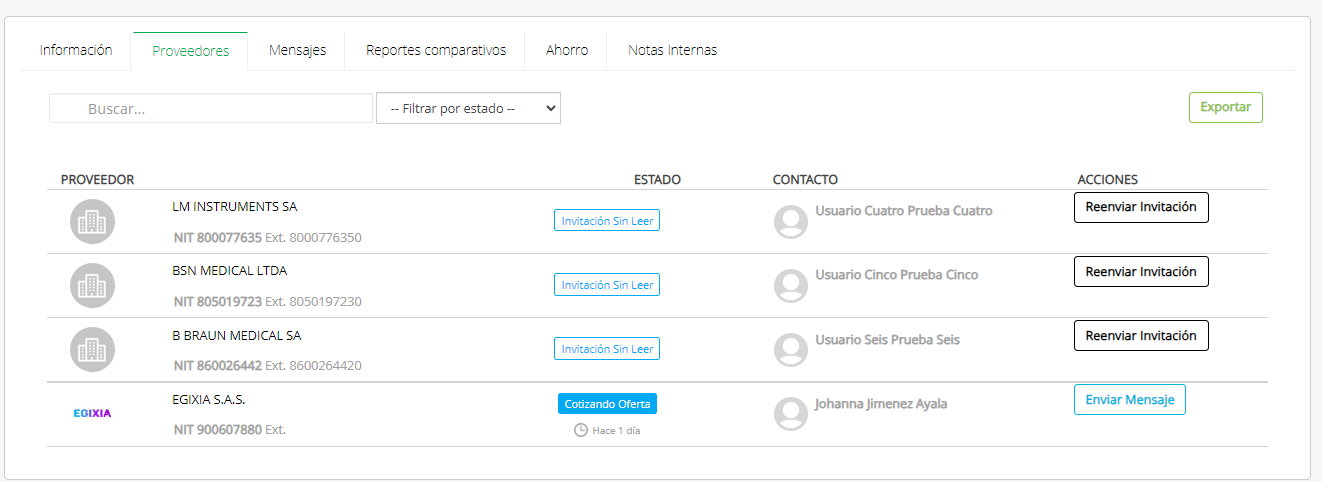Resend invitation to LM Instruments SA
The height and width of the screenshot is (482, 1322).
click(1141, 208)
